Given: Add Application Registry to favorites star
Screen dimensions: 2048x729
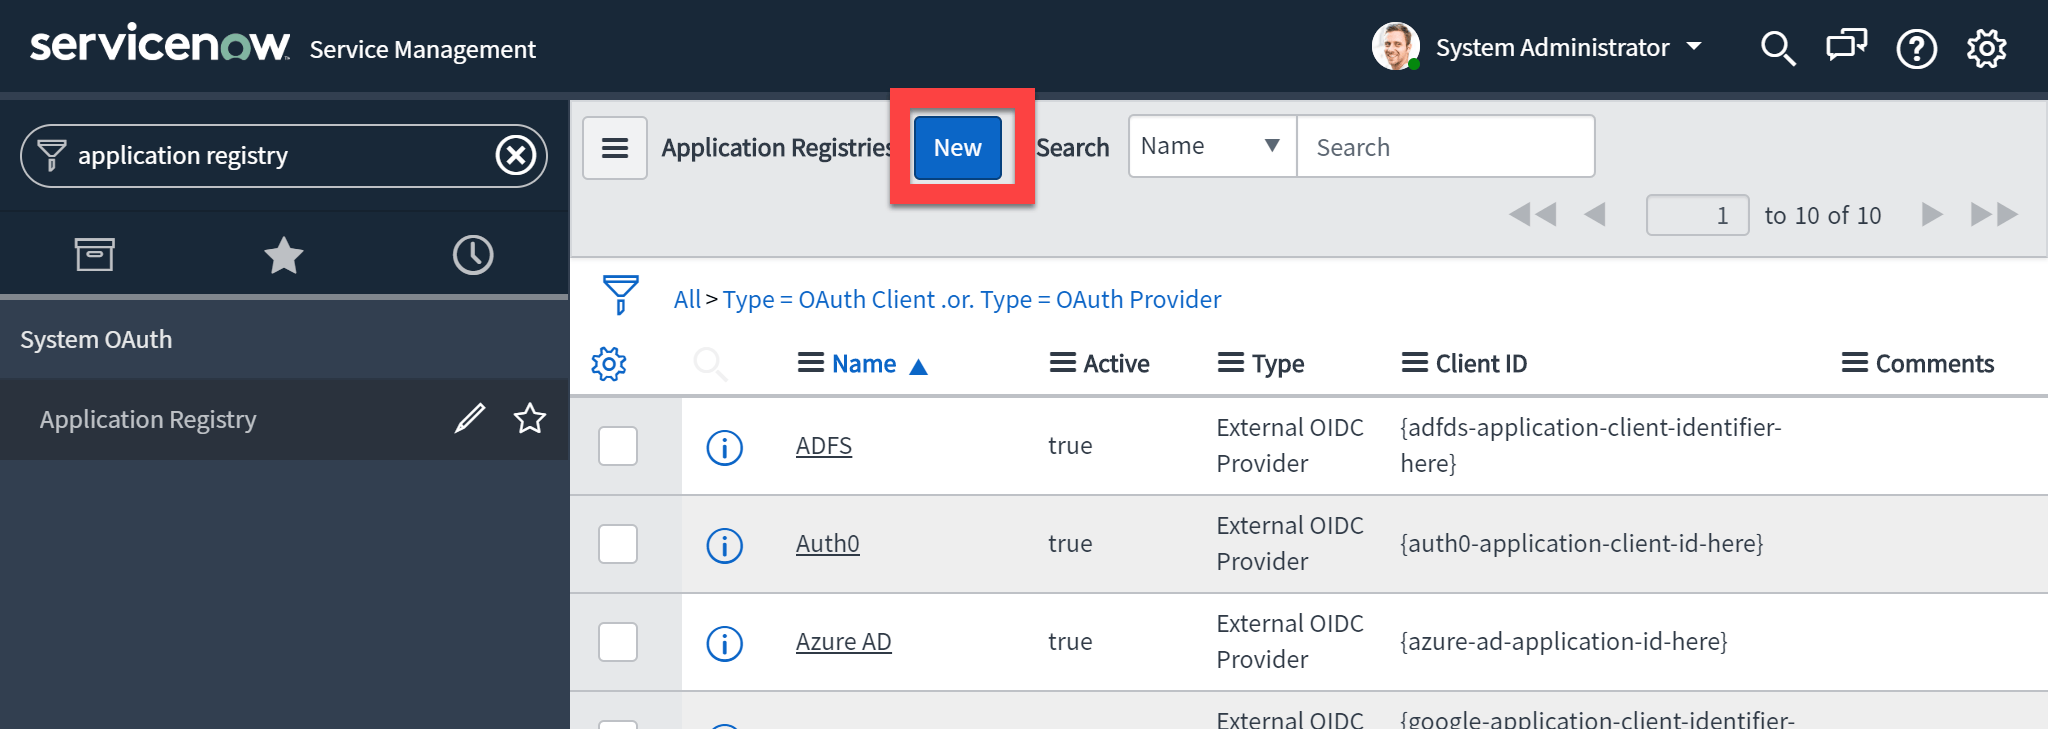Looking at the screenshot, I should (530, 418).
